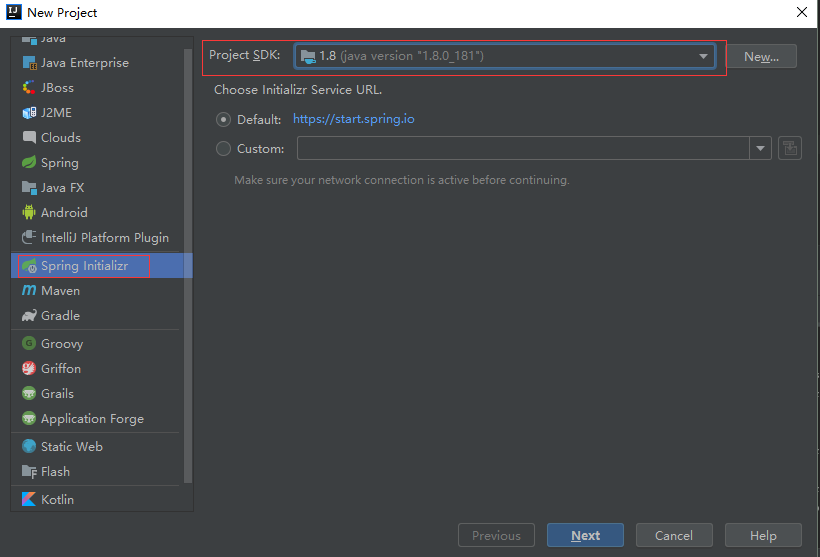Select Clouds project type label
Viewport: 820px width, 557px height.
[61, 138]
